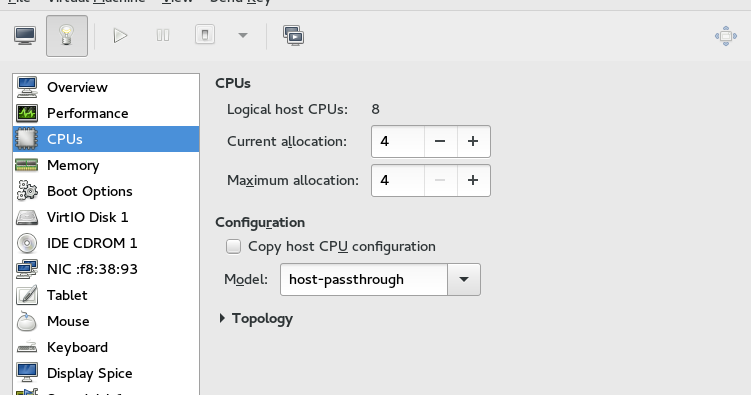Open the manage snapshots icon
This screenshot has width=751, height=395.
click(x=293, y=36)
